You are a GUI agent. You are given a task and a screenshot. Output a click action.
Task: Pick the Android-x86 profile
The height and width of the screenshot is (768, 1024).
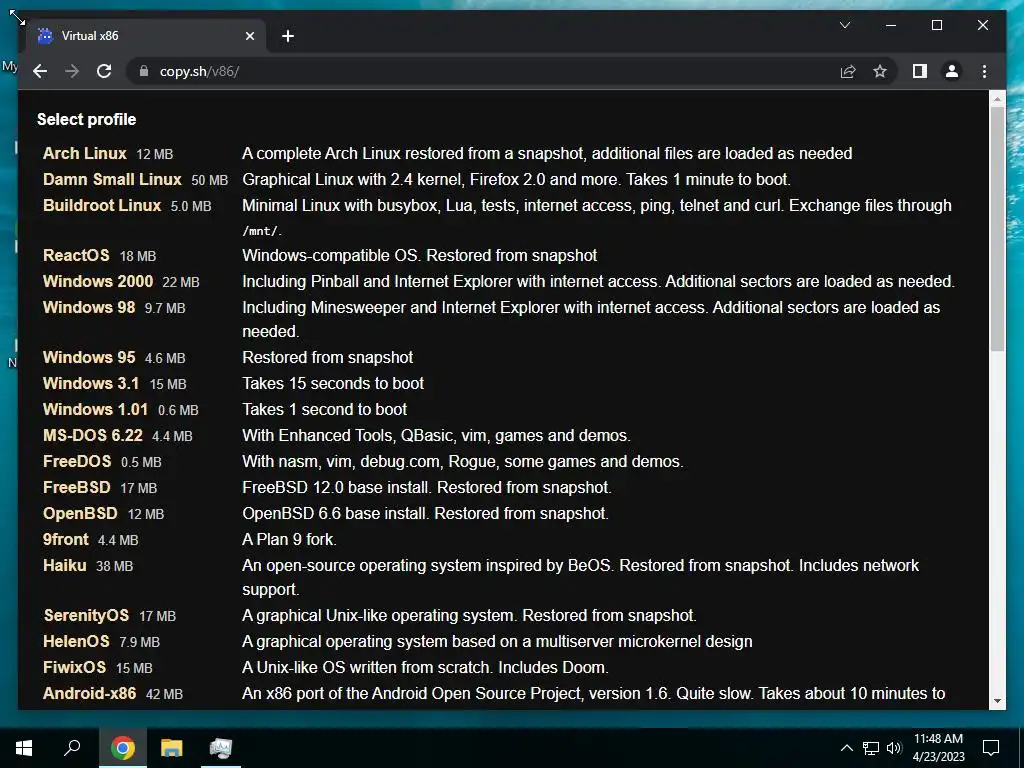tap(89, 694)
